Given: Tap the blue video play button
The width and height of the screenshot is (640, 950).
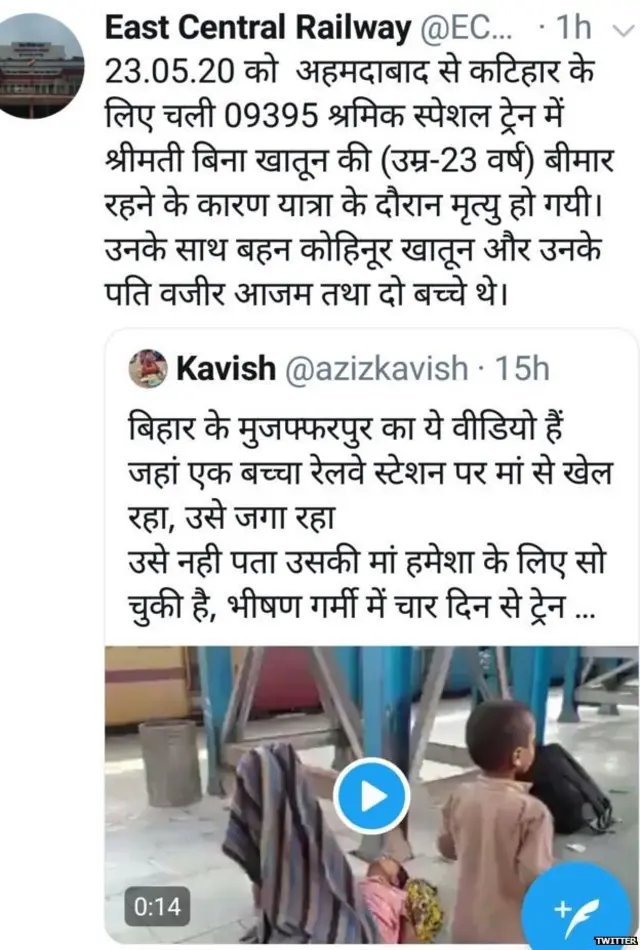Looking at the screenshot, I should point(372,796).
